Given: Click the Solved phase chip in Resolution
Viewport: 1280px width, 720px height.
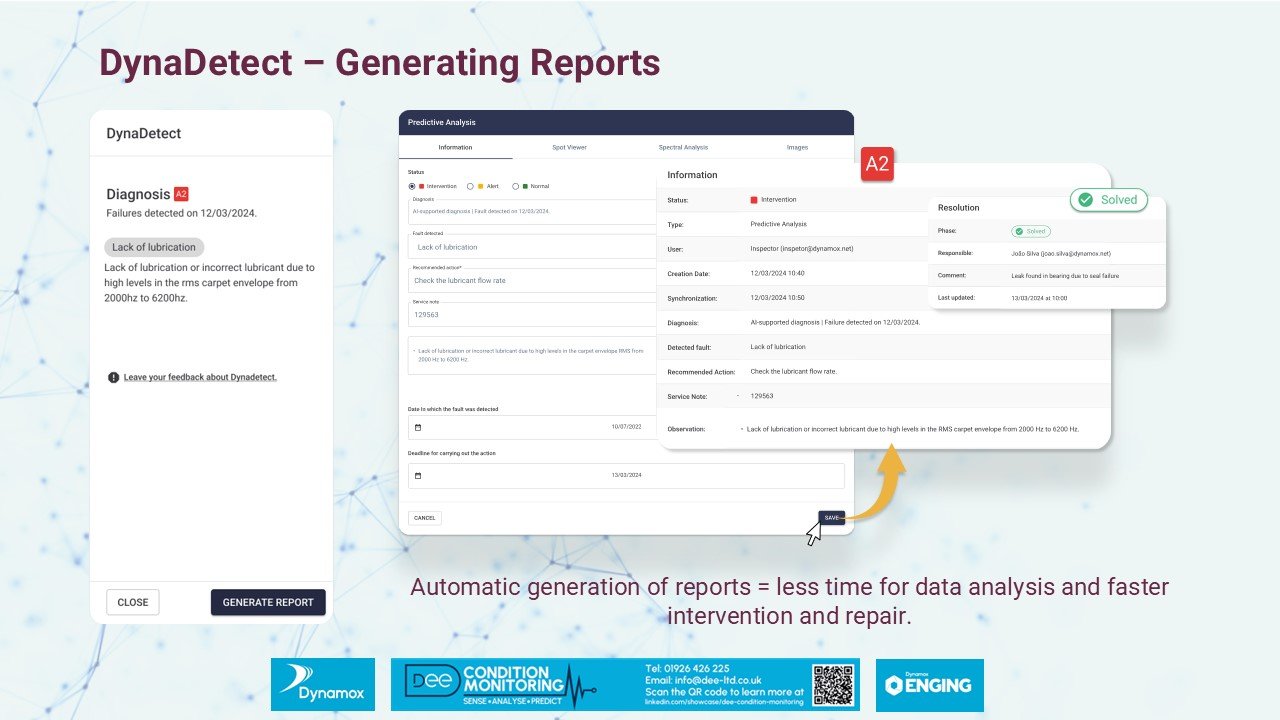Looking at the screenshot, I should point(1031,231).
